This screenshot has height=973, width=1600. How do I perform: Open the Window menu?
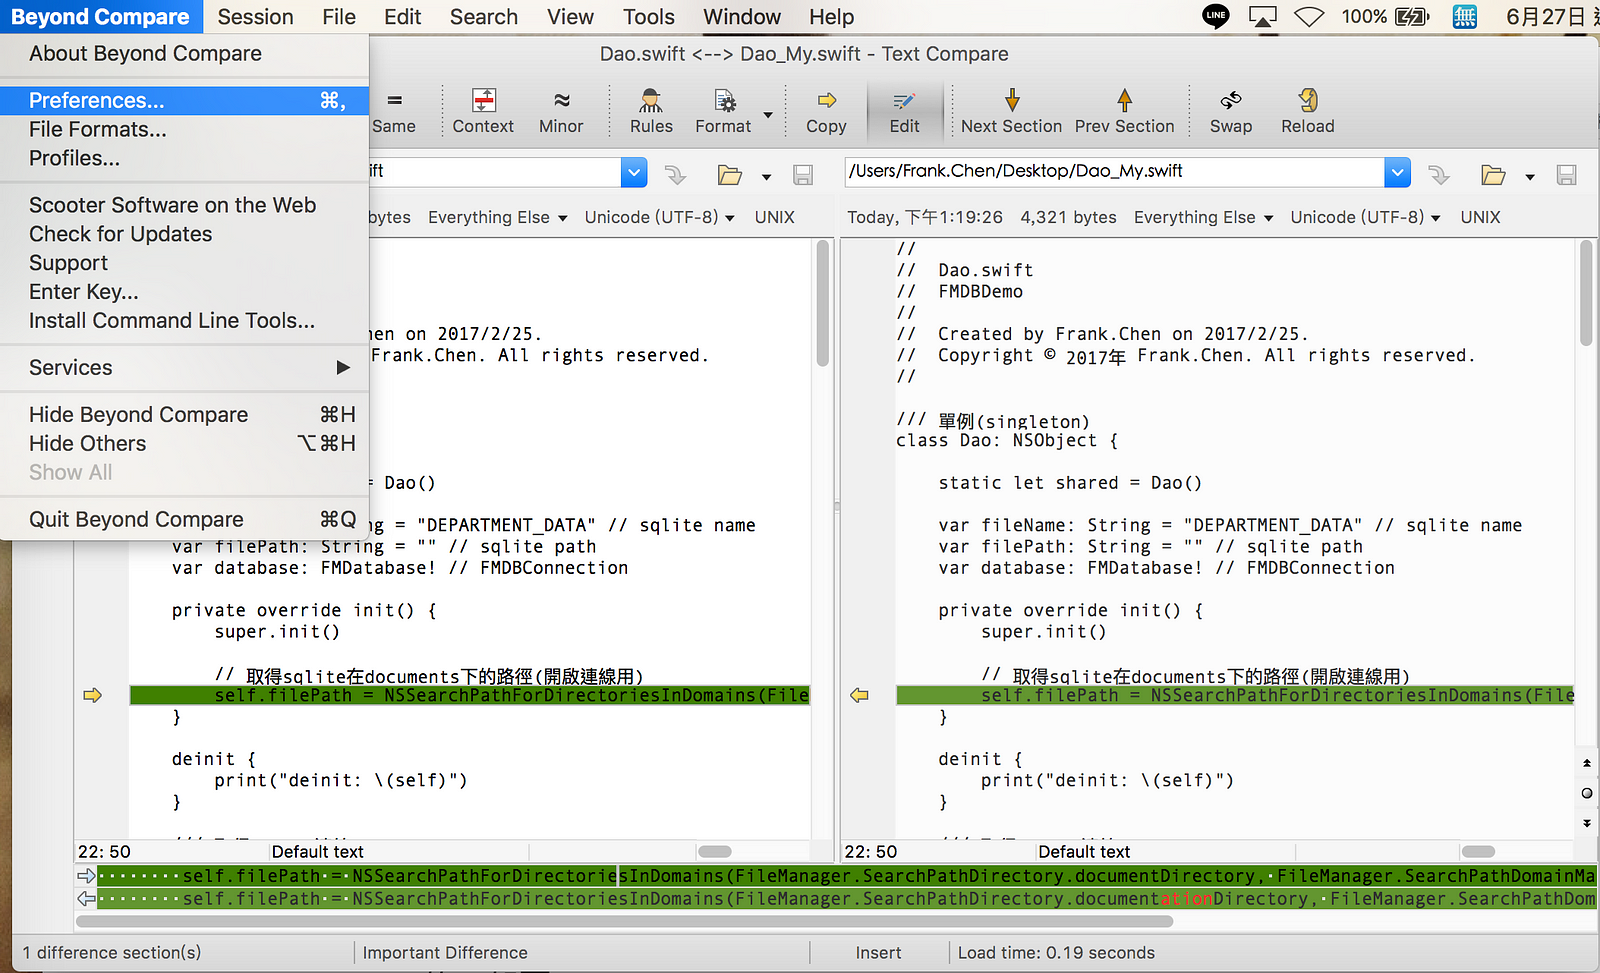[x=742, y=17]
